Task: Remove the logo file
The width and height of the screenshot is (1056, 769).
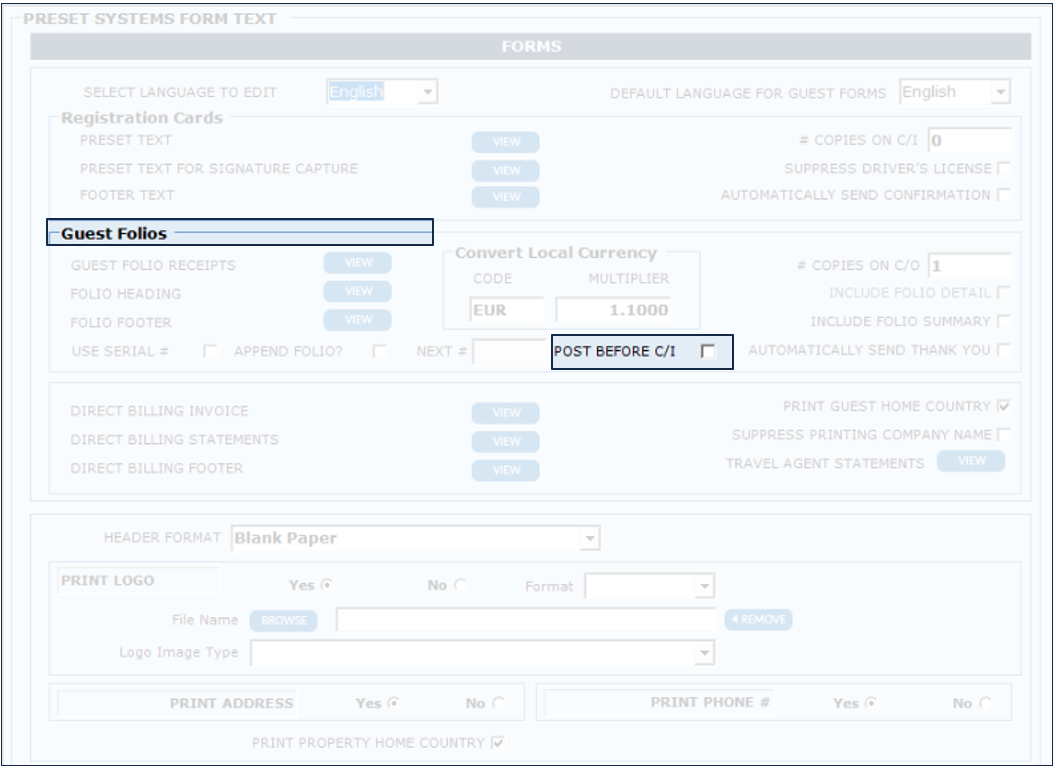Action: pyautogui.click(x=759, y=620)
